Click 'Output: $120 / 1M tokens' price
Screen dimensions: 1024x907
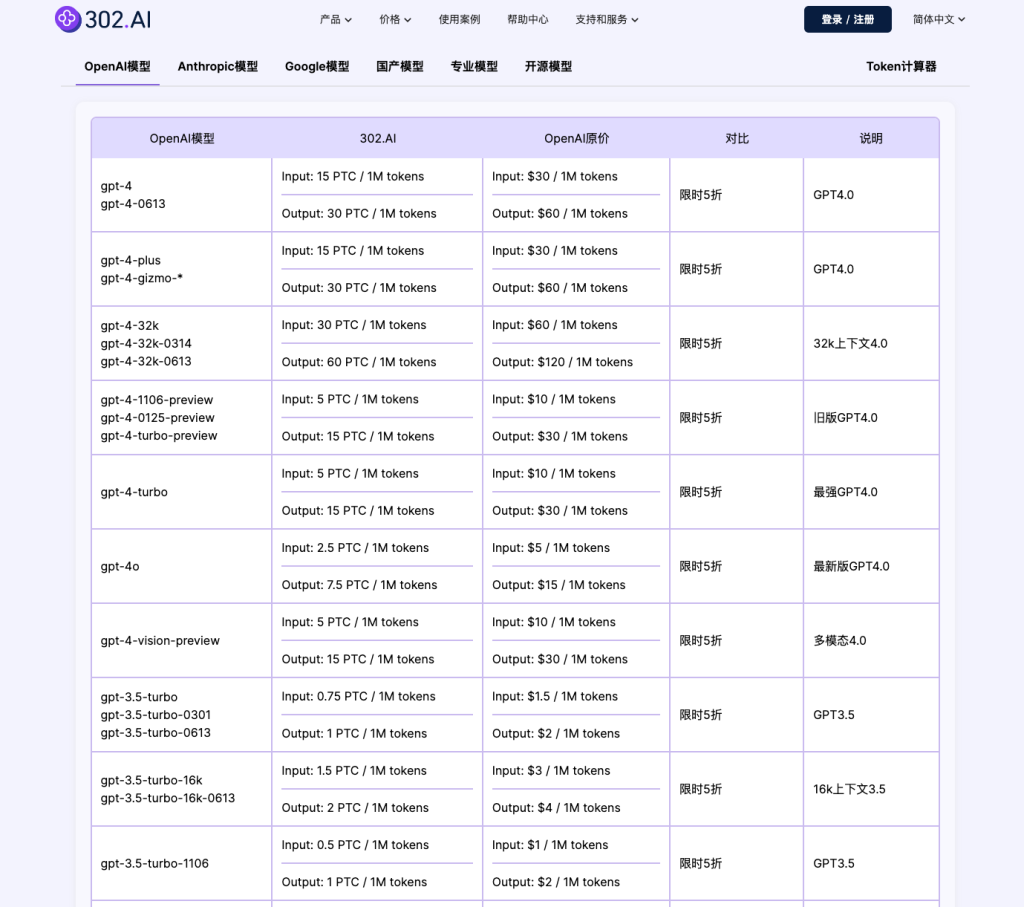tap(562, 362)
